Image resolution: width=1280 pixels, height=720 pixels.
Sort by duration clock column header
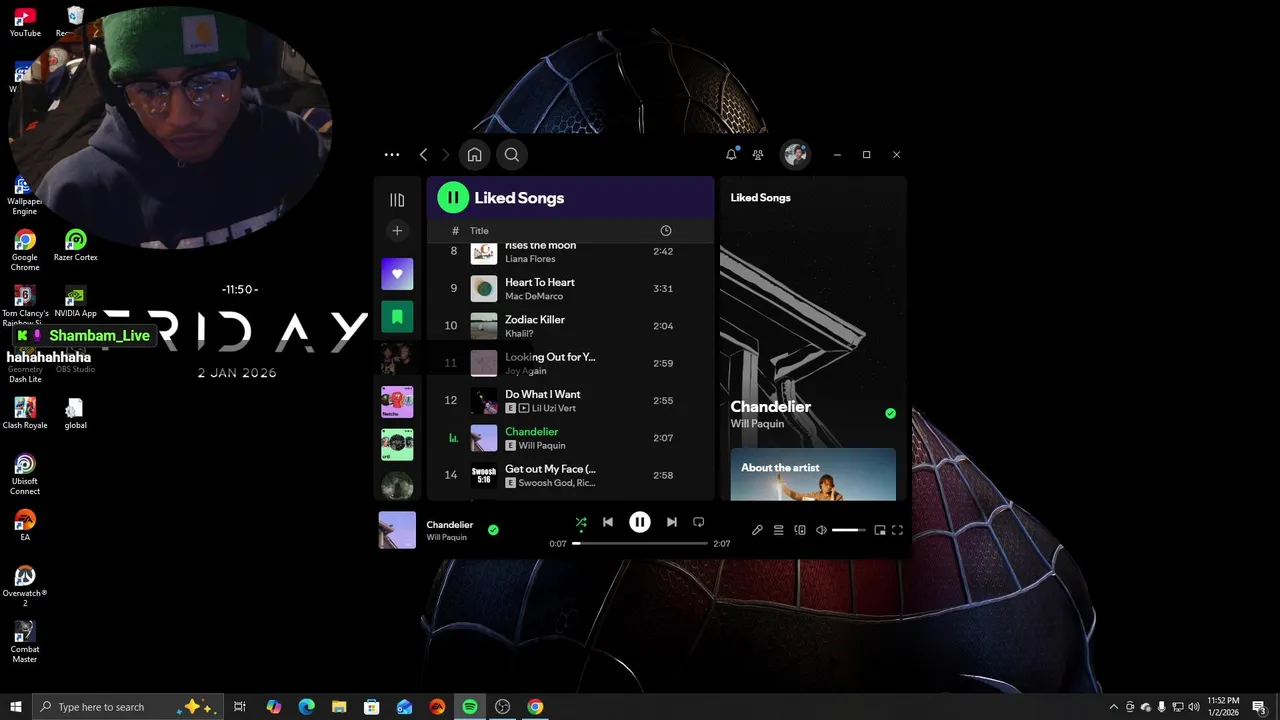(666, 231)
